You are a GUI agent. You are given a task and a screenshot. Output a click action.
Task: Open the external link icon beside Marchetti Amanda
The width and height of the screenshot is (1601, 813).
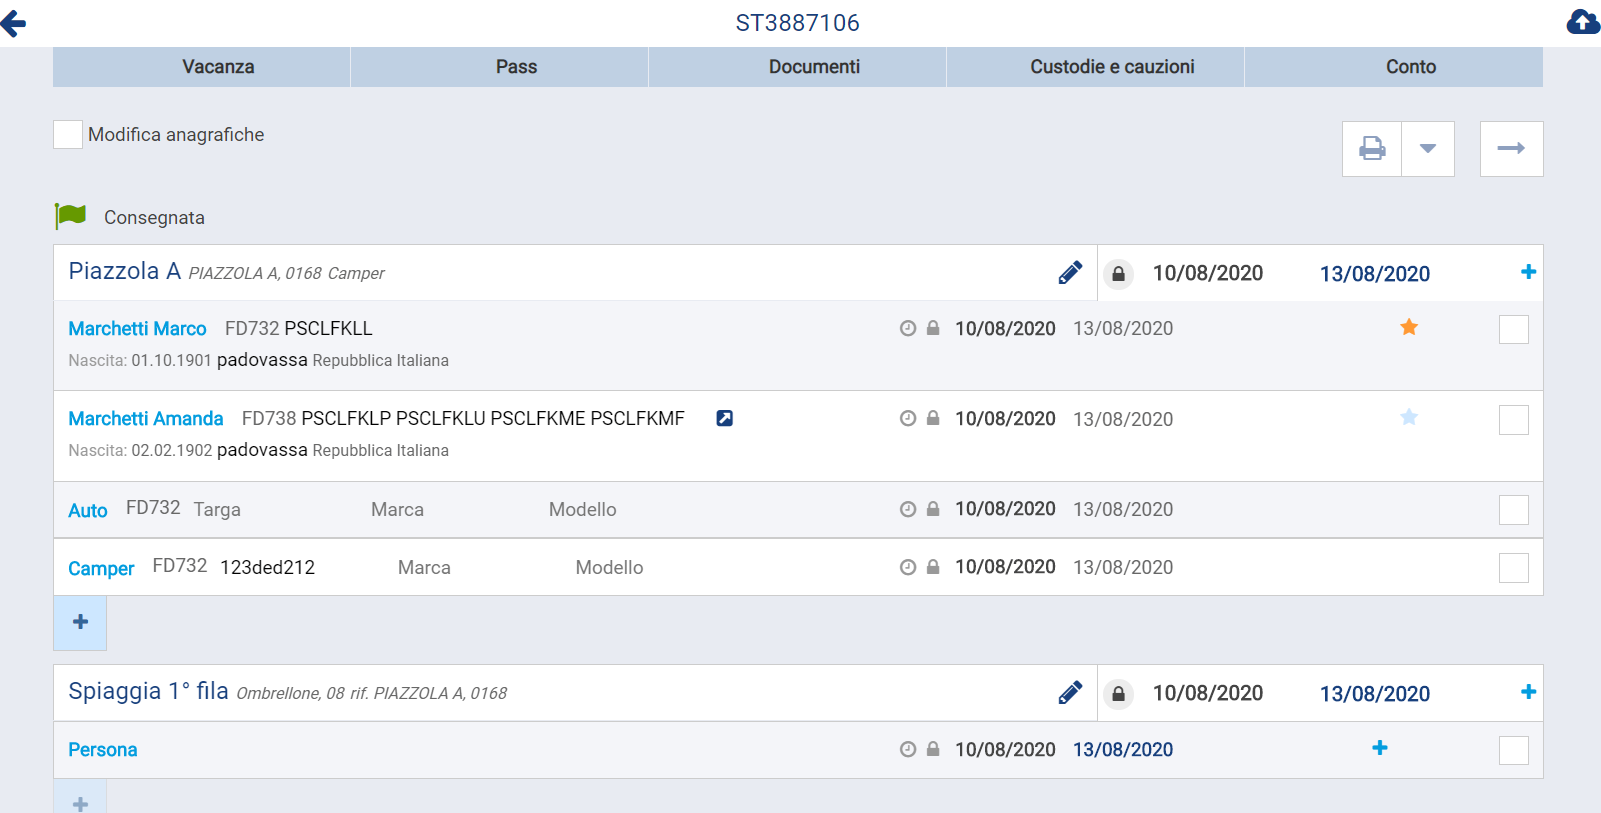tap(725, 418)
